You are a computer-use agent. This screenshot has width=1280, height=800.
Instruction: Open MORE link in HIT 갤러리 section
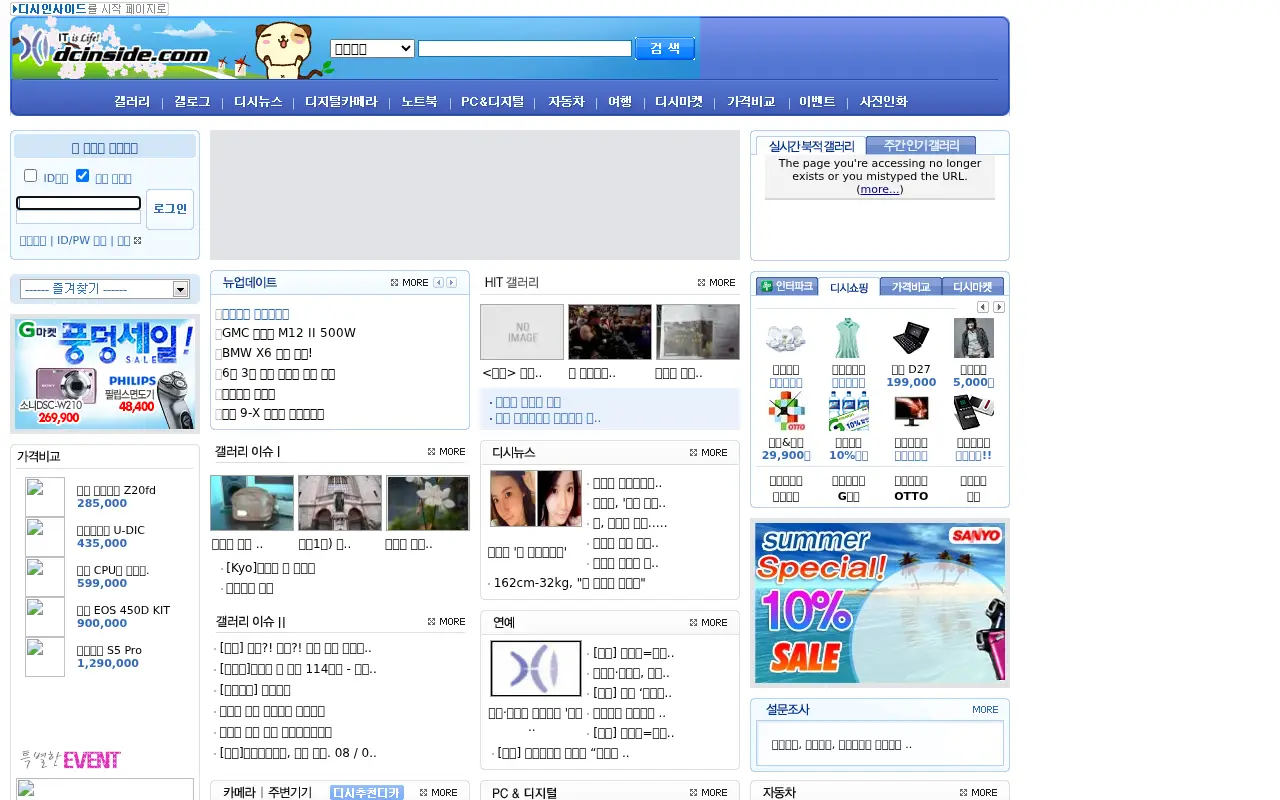[x=716, y=283]
